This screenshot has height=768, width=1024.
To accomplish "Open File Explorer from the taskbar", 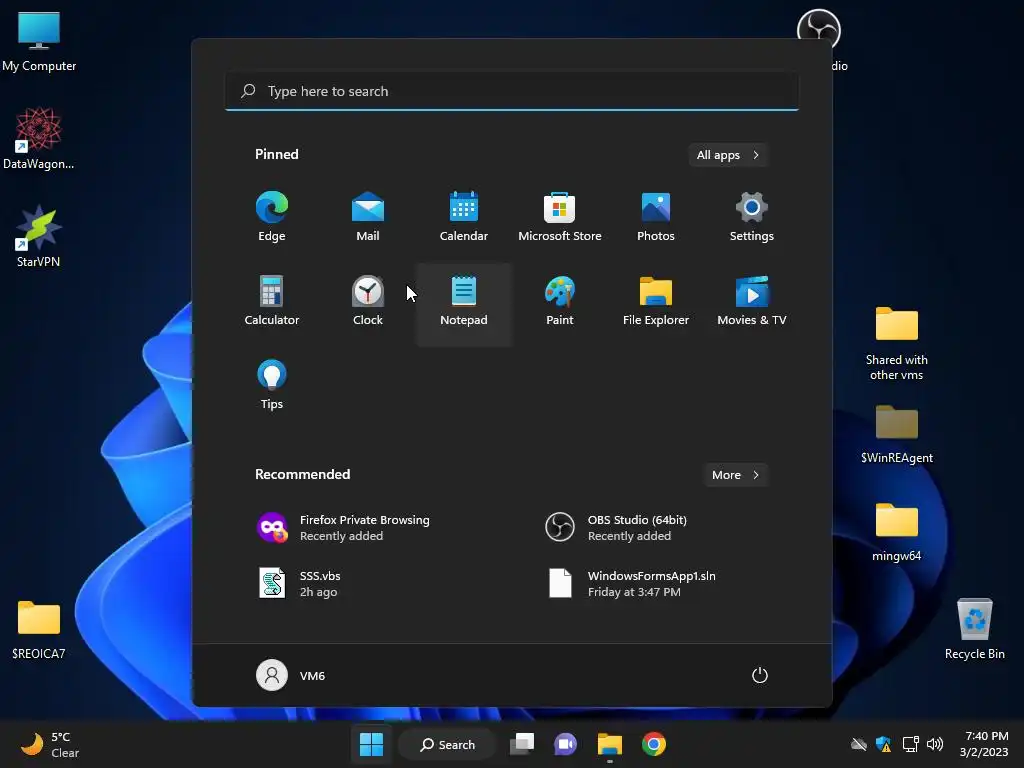I will coord(609,744).
